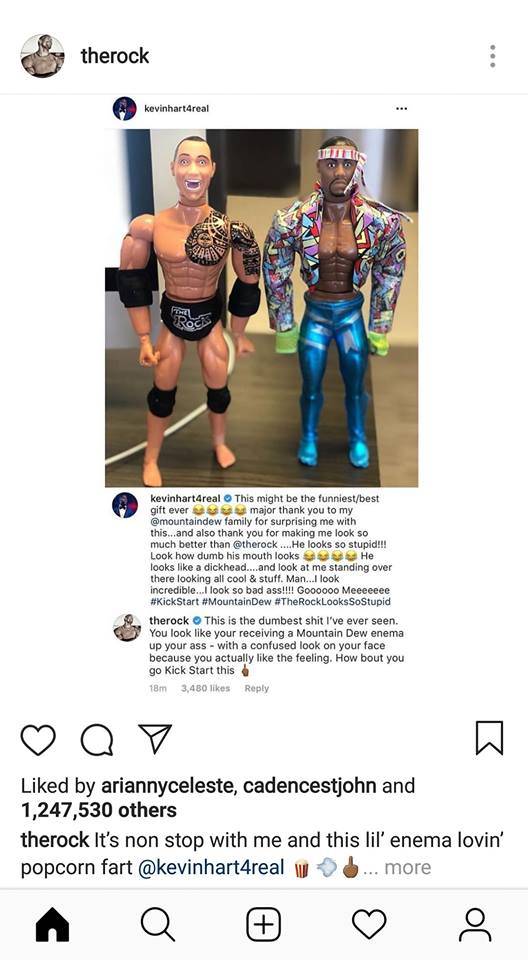Tap the action figures post image
Image resolution: width=528 pixels, height=960 pixels.
[262, 308]
